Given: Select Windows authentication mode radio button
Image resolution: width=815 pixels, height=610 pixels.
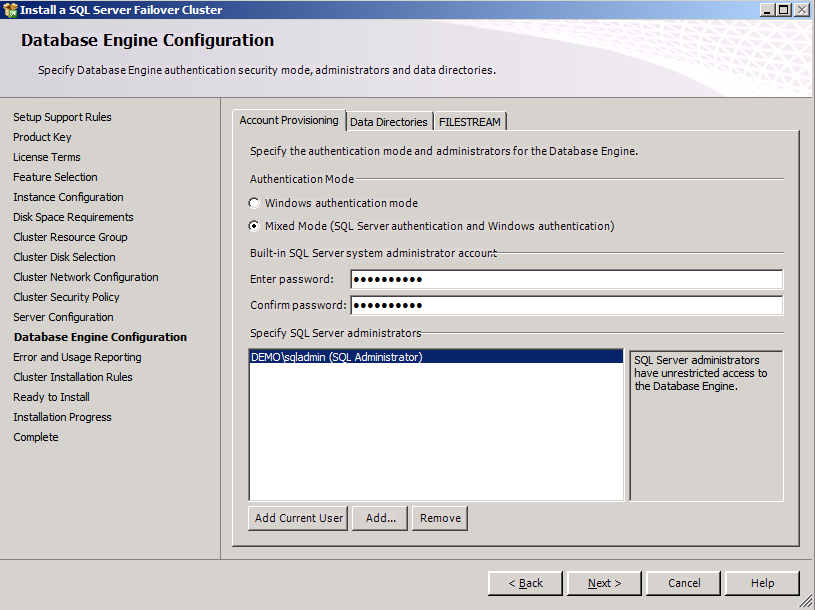Looking at the screenshot, I should (x=254, y=203).
